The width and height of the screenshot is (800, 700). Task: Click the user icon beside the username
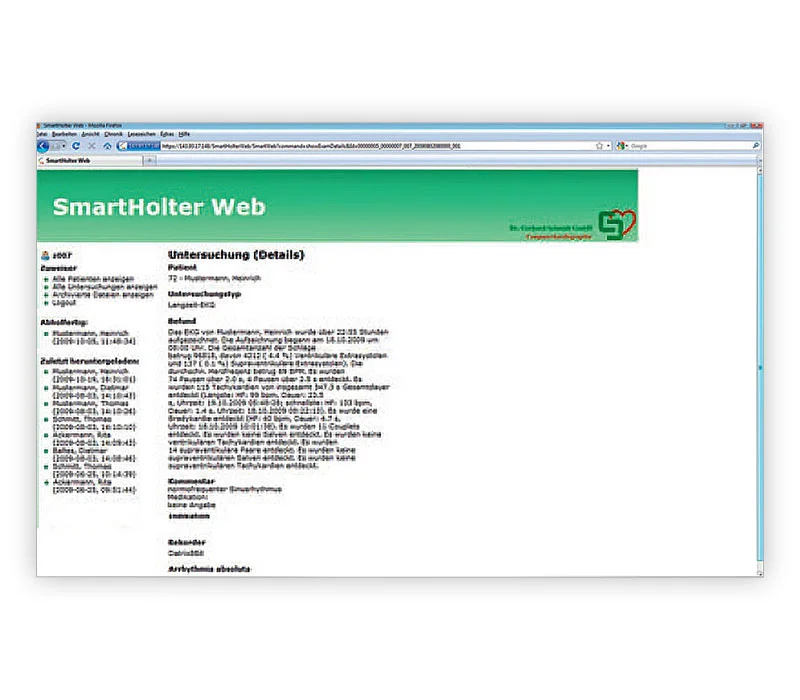45,255
